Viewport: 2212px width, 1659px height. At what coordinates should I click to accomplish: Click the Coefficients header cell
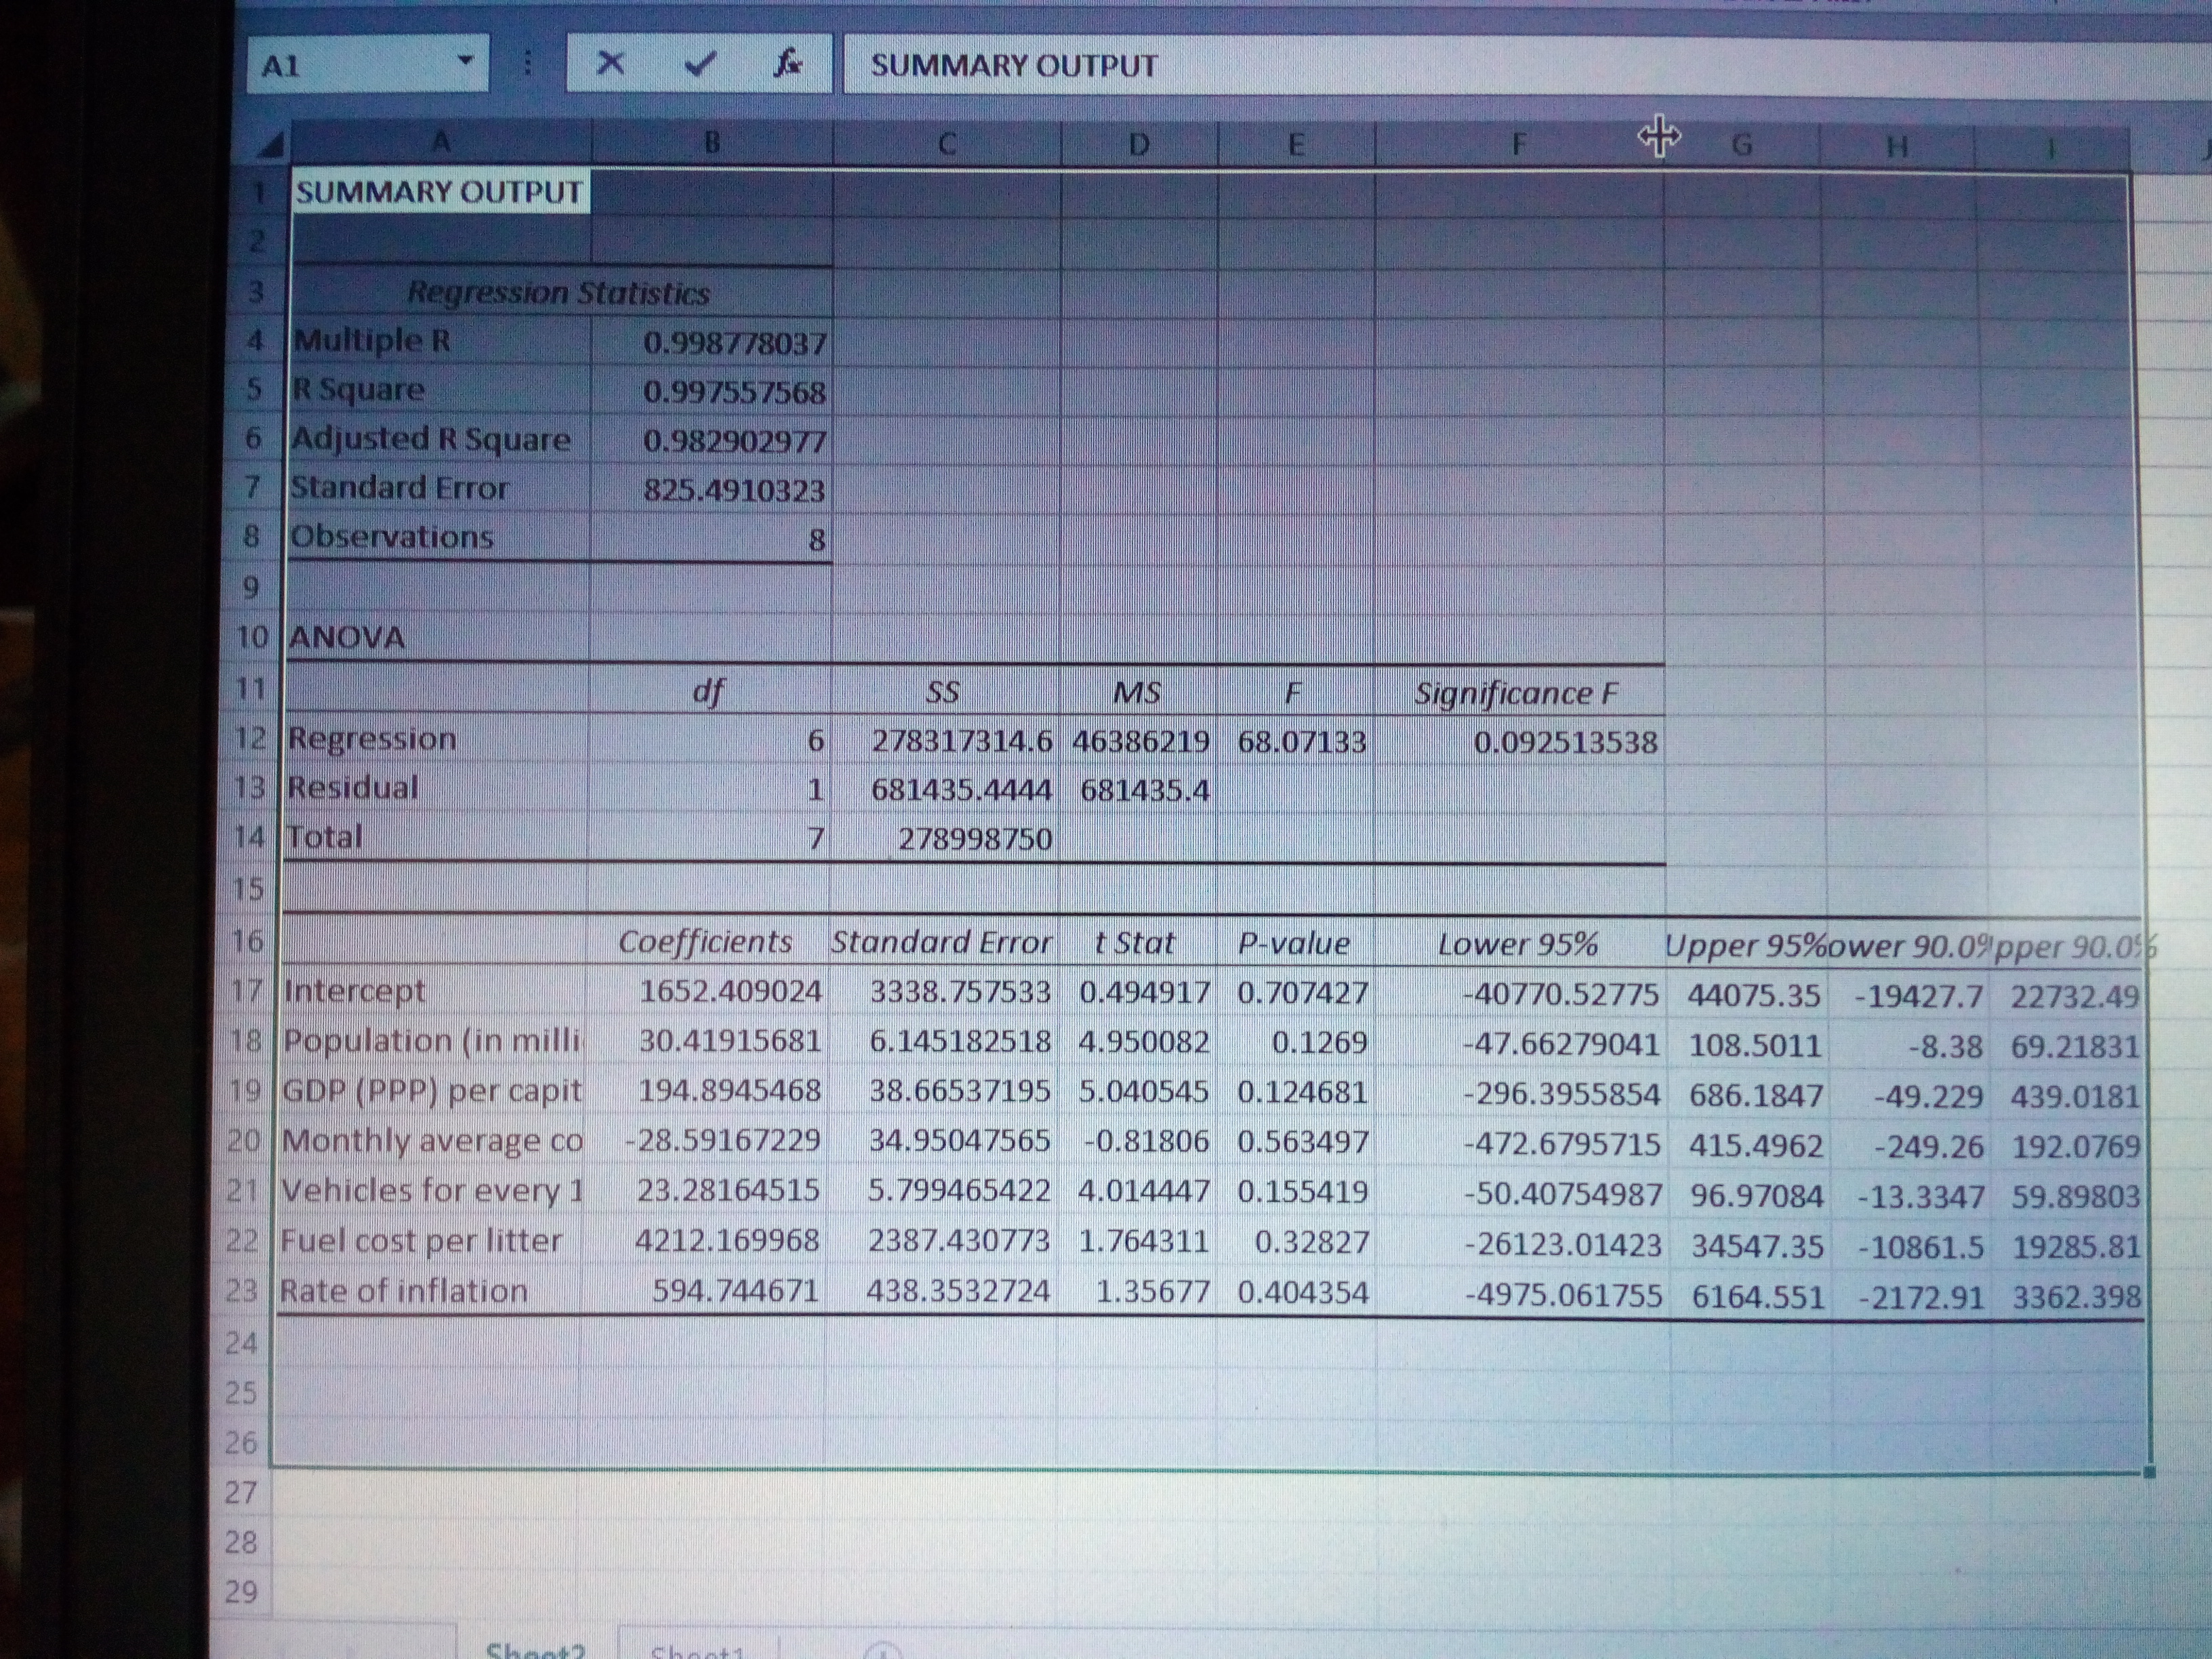pos(705,941)
